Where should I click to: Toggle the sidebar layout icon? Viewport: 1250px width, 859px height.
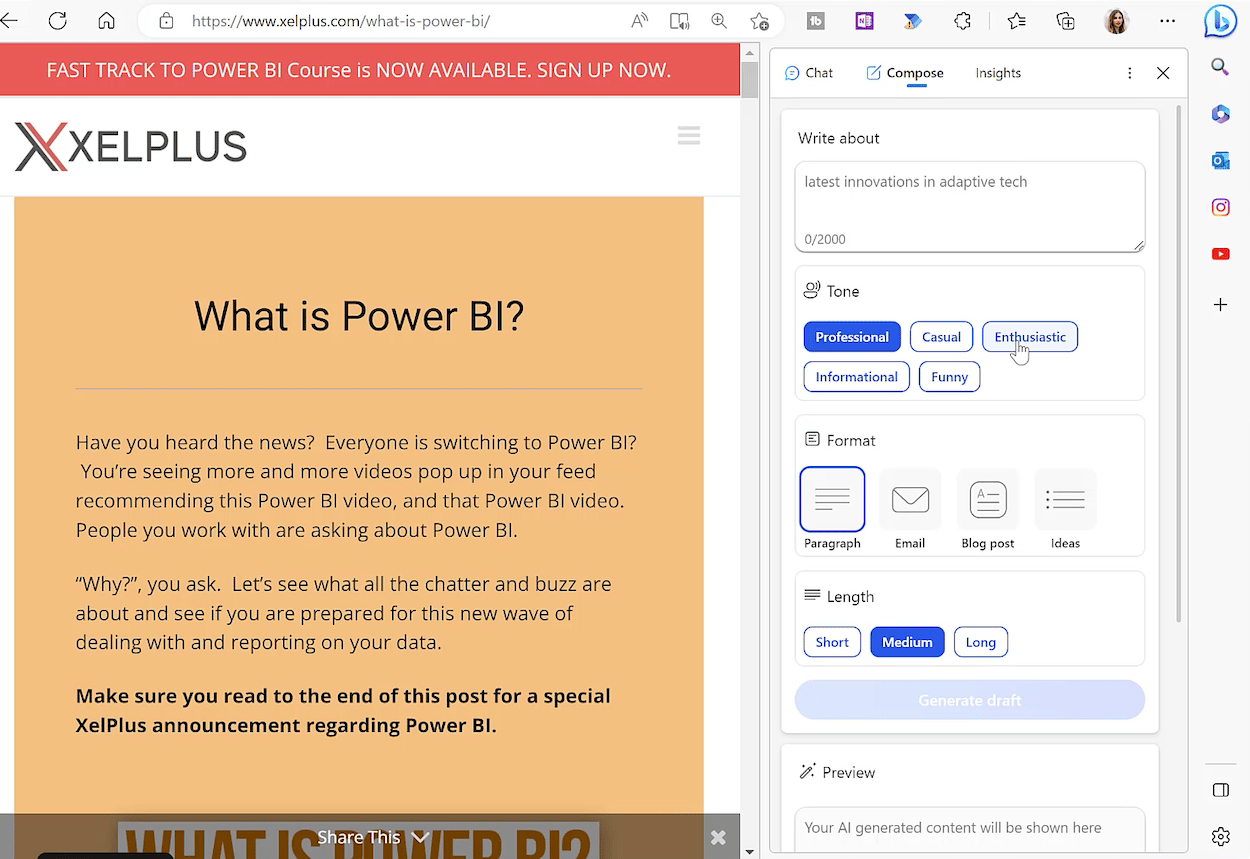pos(1220,790)
